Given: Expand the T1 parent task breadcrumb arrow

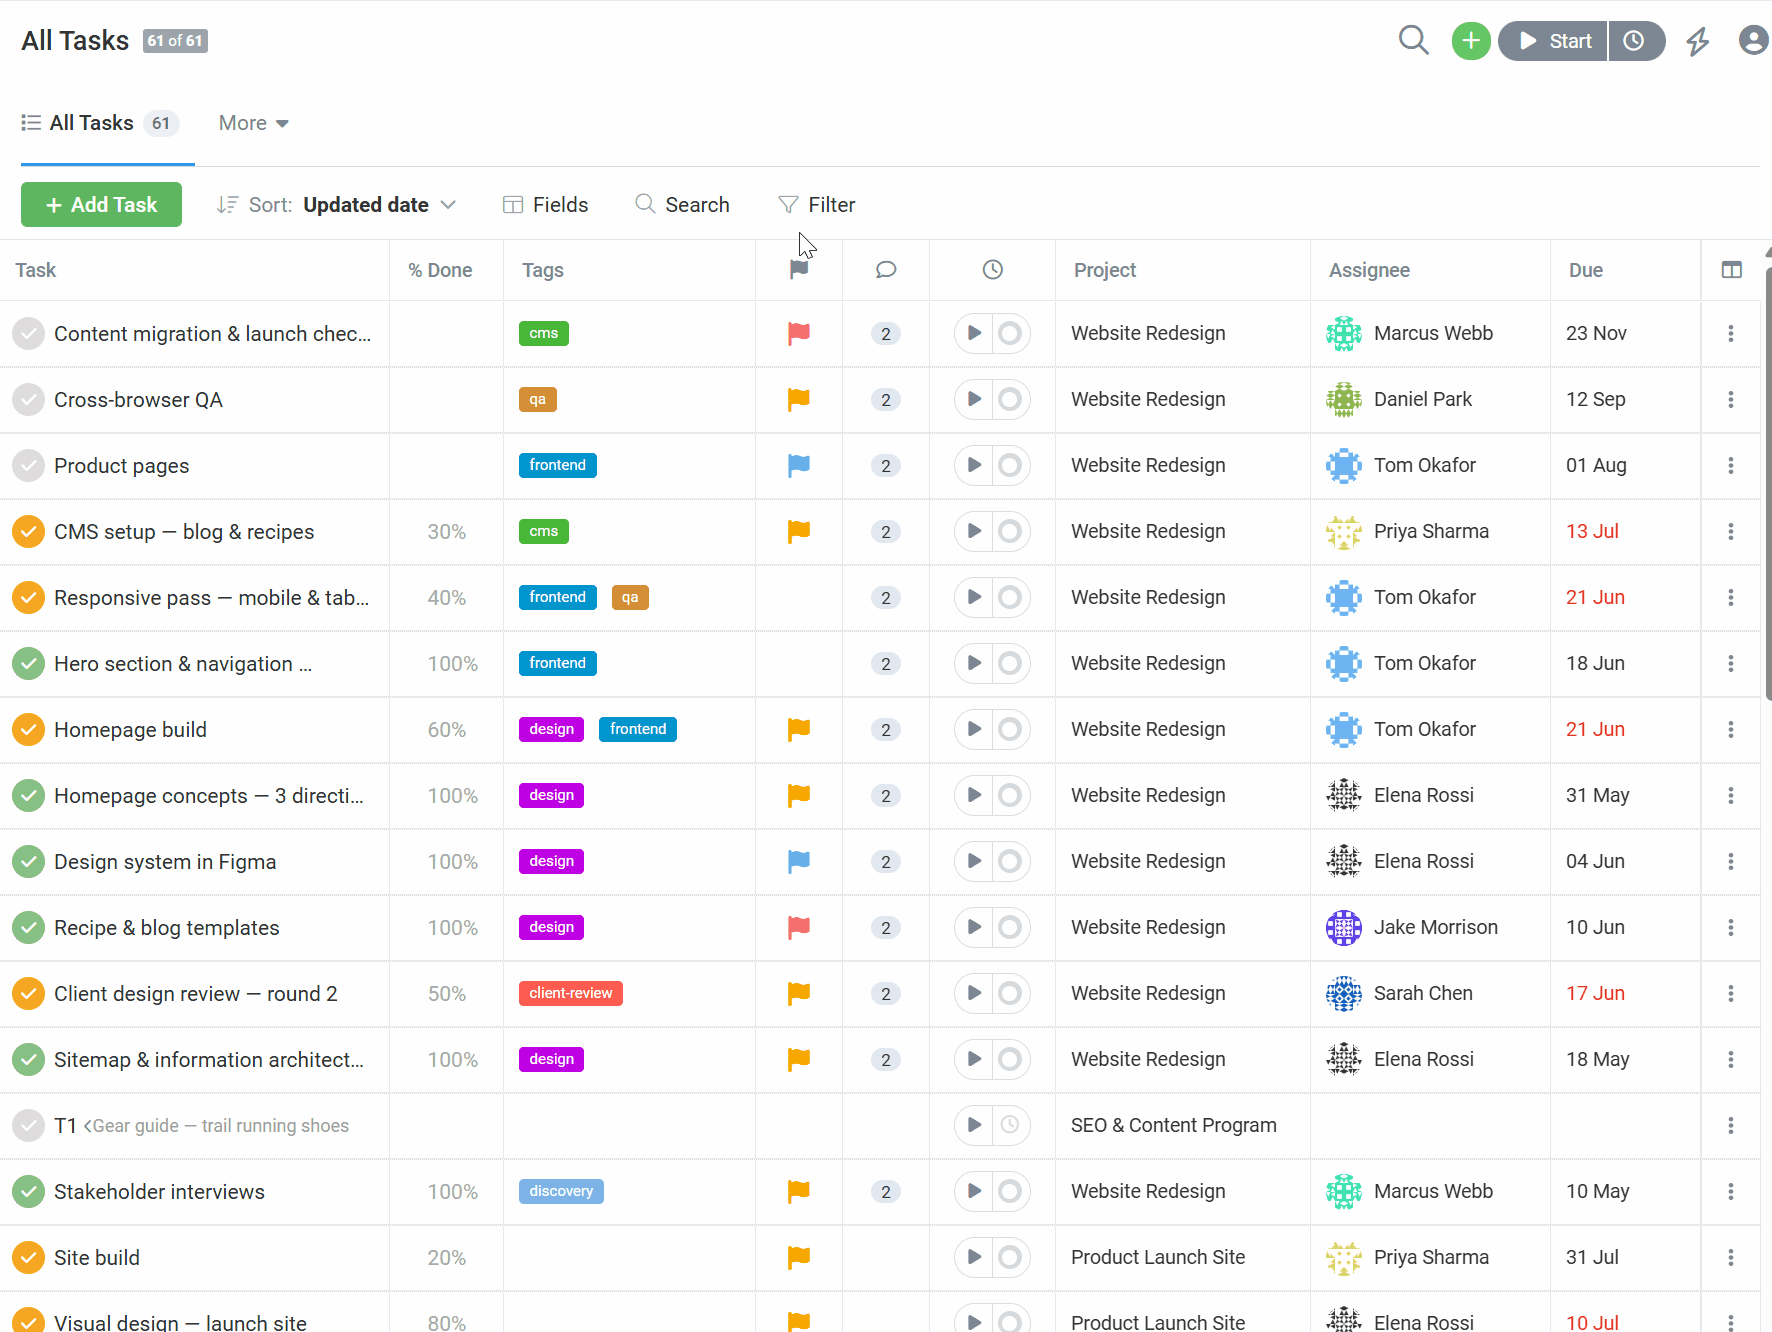Looking at the screenshot, I should tap(88, 1126).
